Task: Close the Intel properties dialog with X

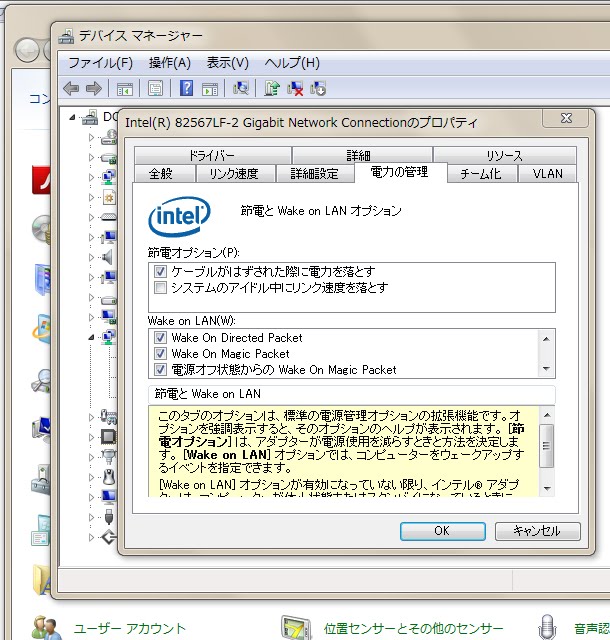Action: [566, 118]
